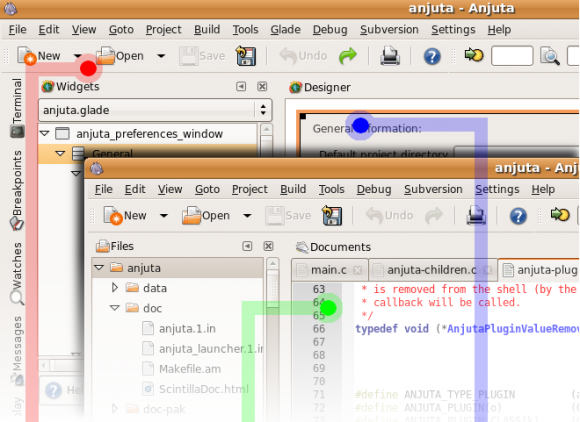Image resolution: width=580 pixels, height=422 pixels.
Task: Open the Glade menu
Action: 285,30
